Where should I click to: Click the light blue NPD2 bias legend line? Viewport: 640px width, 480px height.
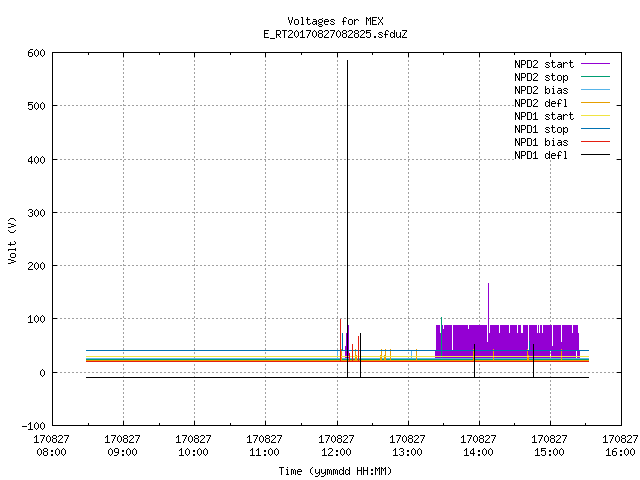596,90
